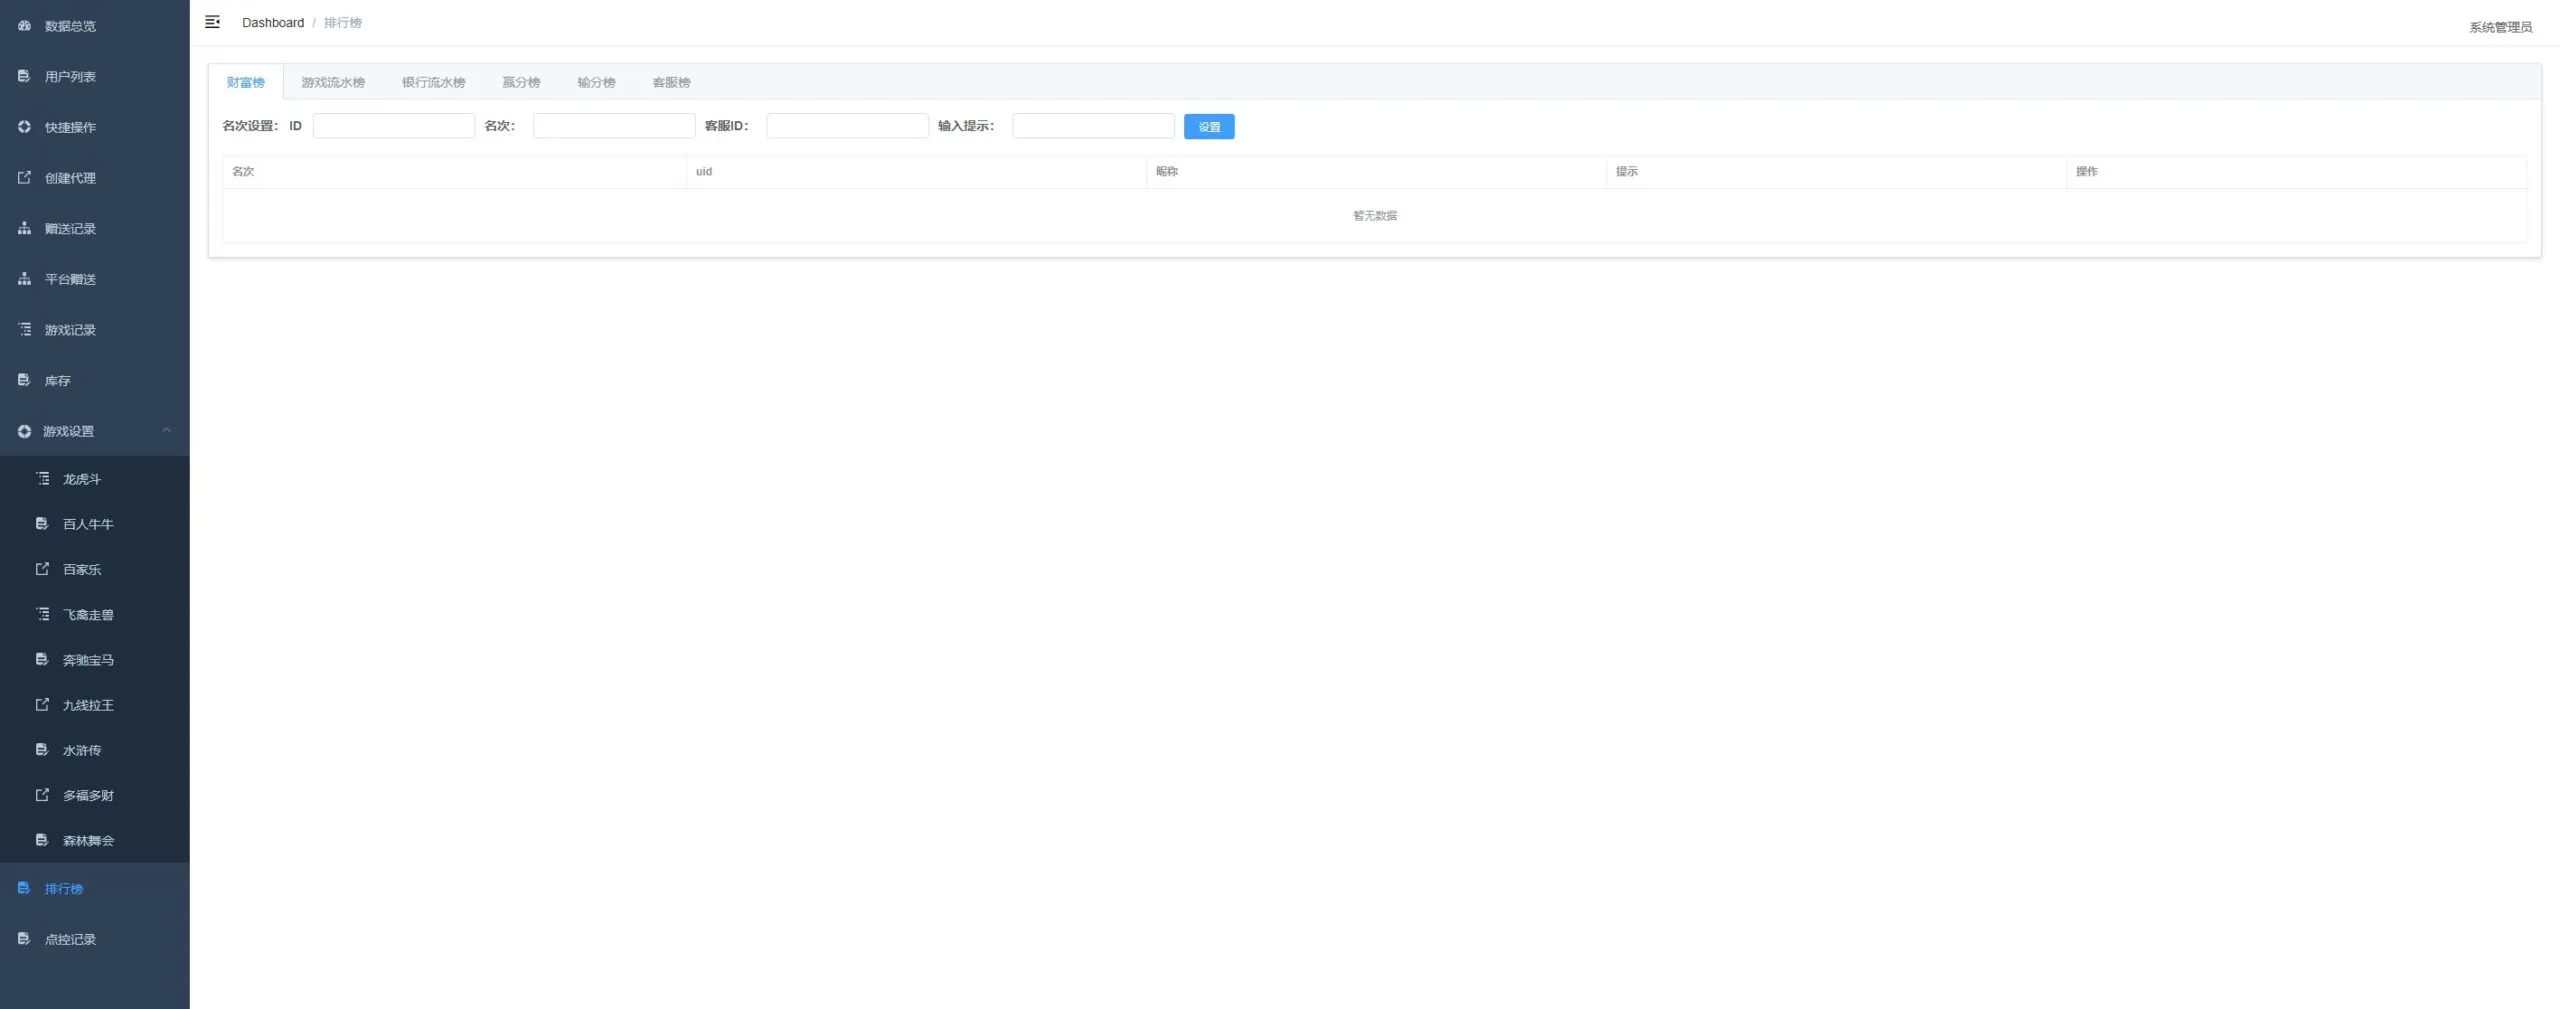
Task: Click the 百家乐 submenu icon
Action: tap(42, 569)
